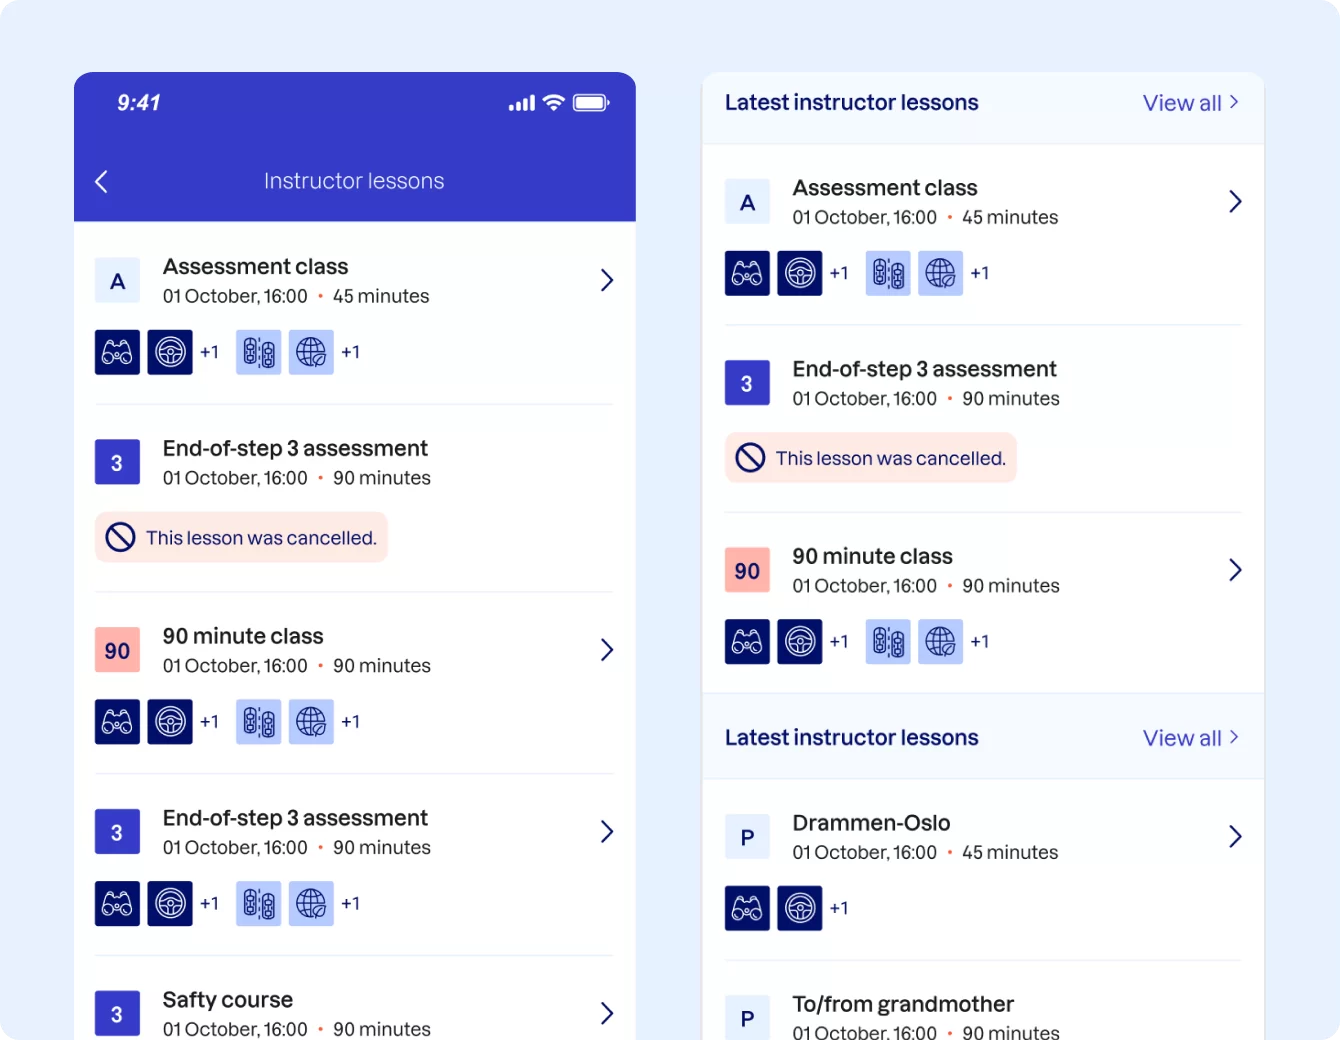Open right panel's 90 minute class via its chevron
Image resolution: width=1340 pixels, height=1040 pixels.
pos(1235,570)
